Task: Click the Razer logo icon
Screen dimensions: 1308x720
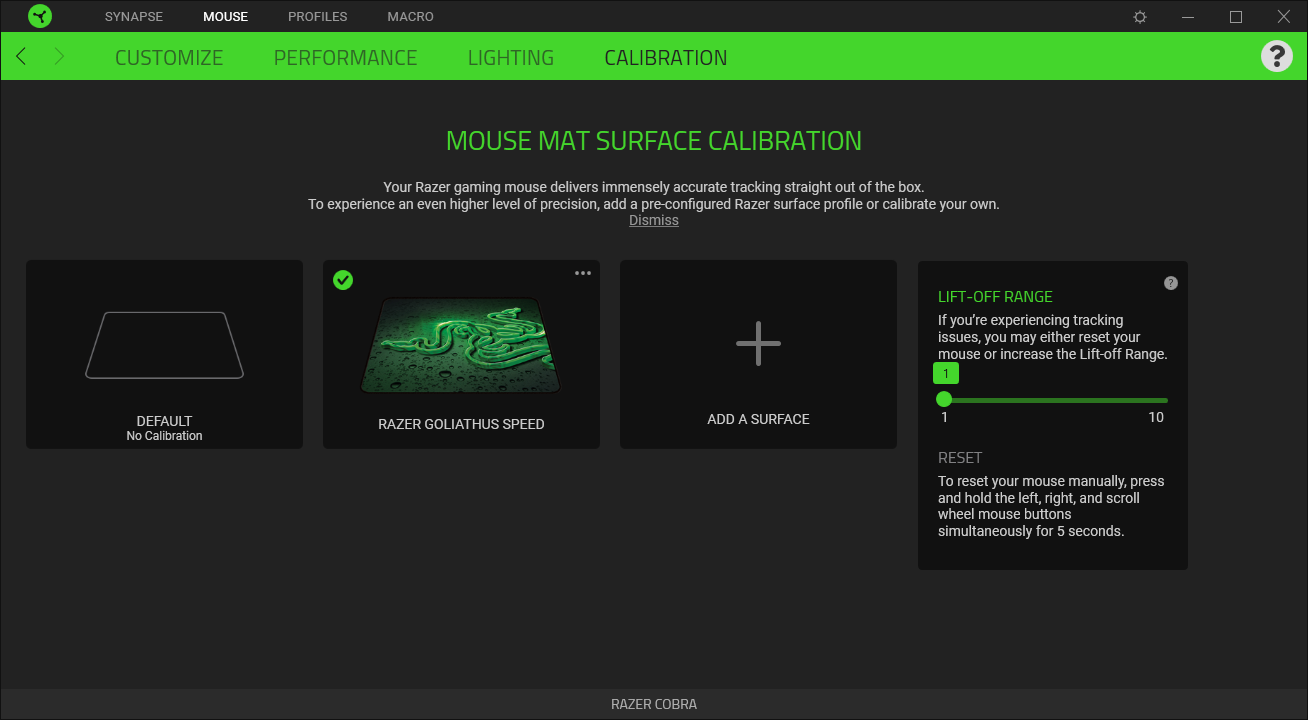Action: pyautogui.click(x=40, y=16)
